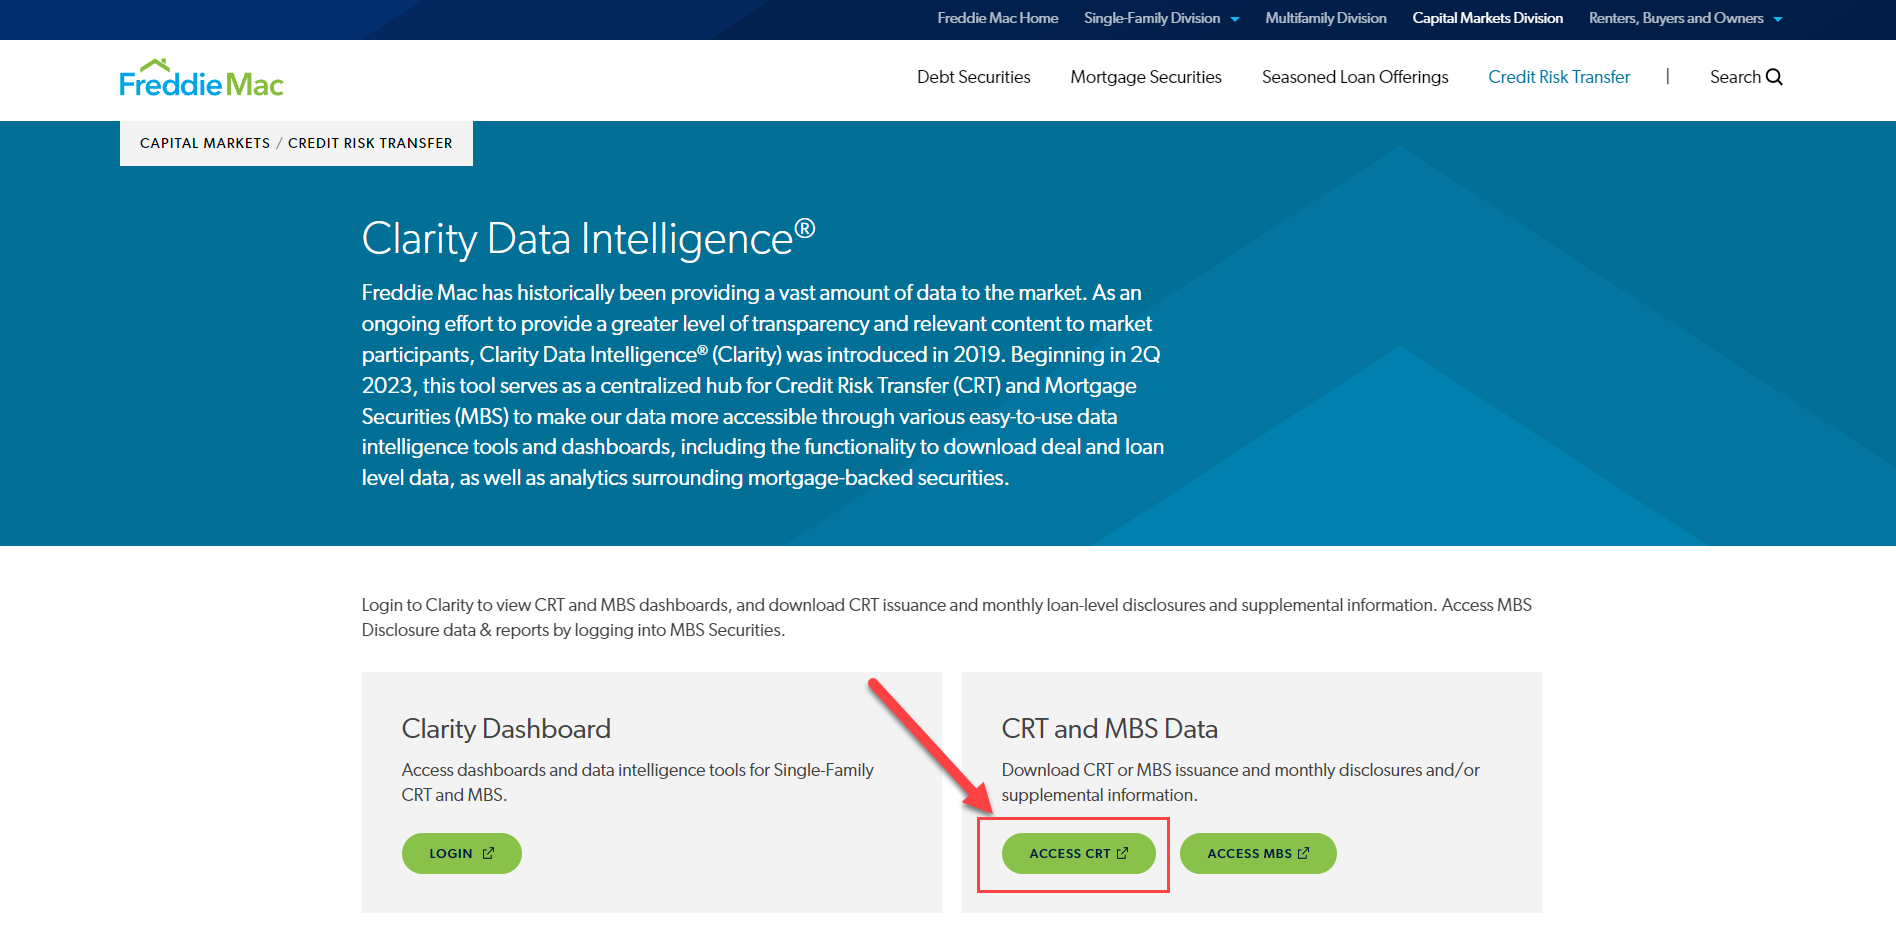Open Freddie Mac Home link
The height and width of the screenshot is (936, 1896).
tap(997, 18)
